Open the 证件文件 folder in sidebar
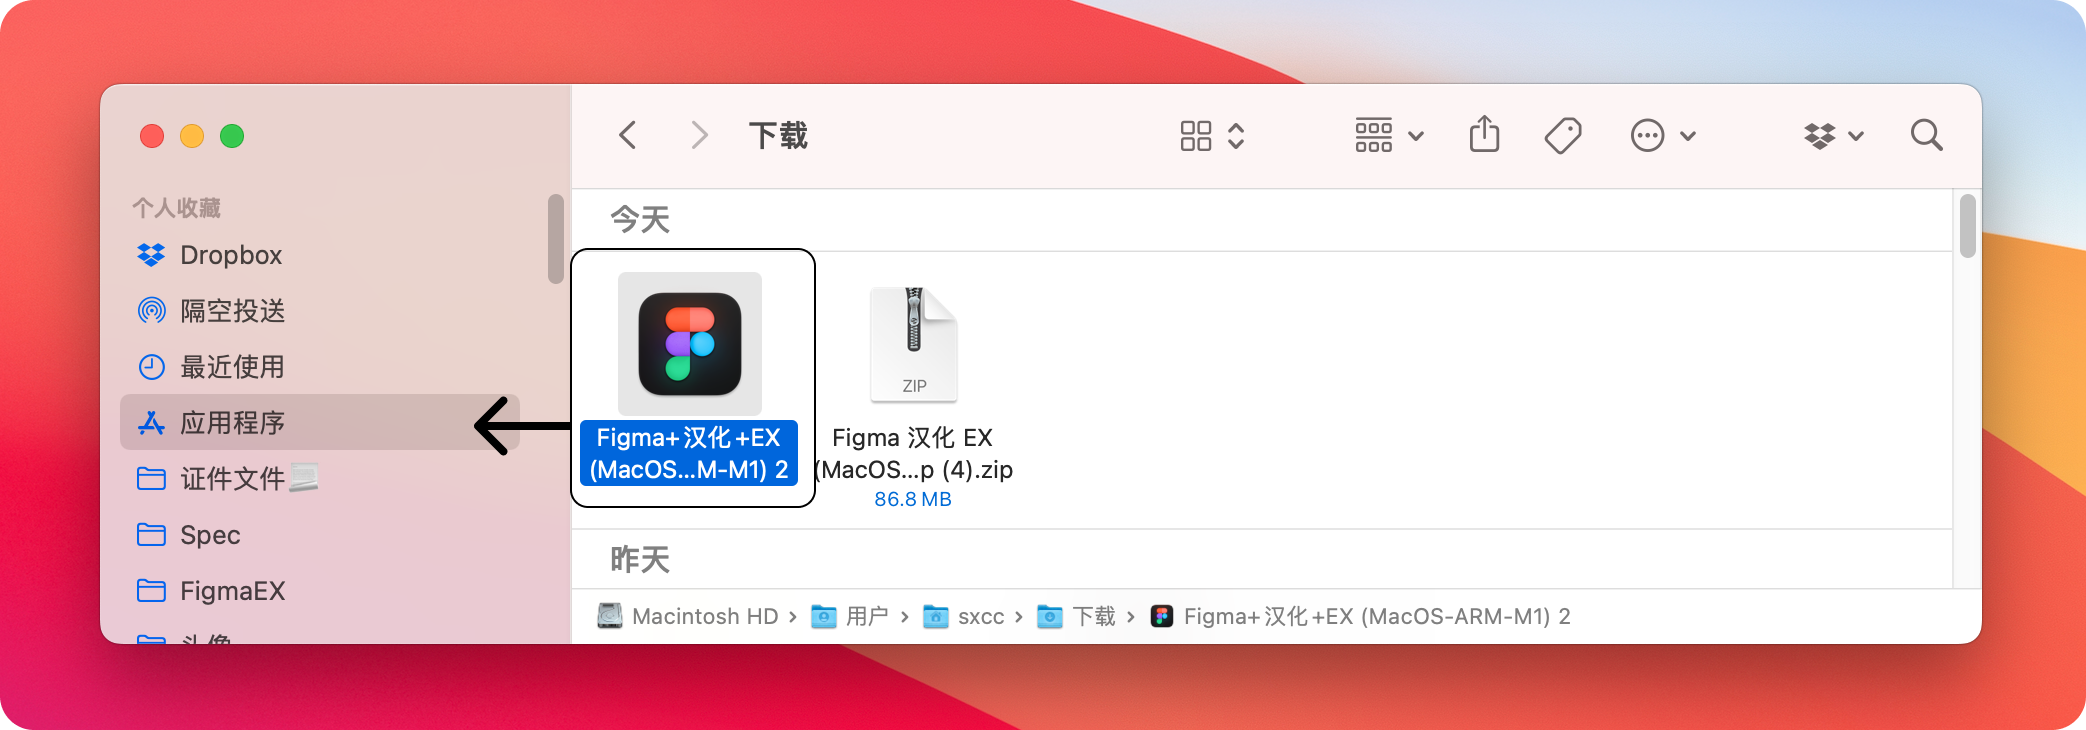 [320, 479]
